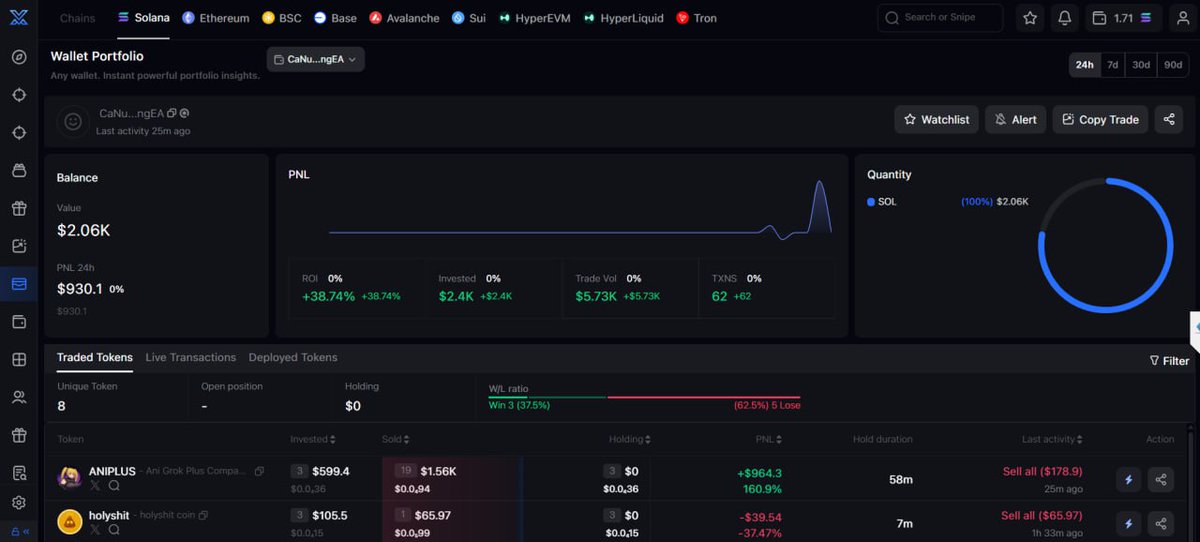Open the notifications bell in header
This screenshot has width=1200, height=542.
pos(1064,18)
